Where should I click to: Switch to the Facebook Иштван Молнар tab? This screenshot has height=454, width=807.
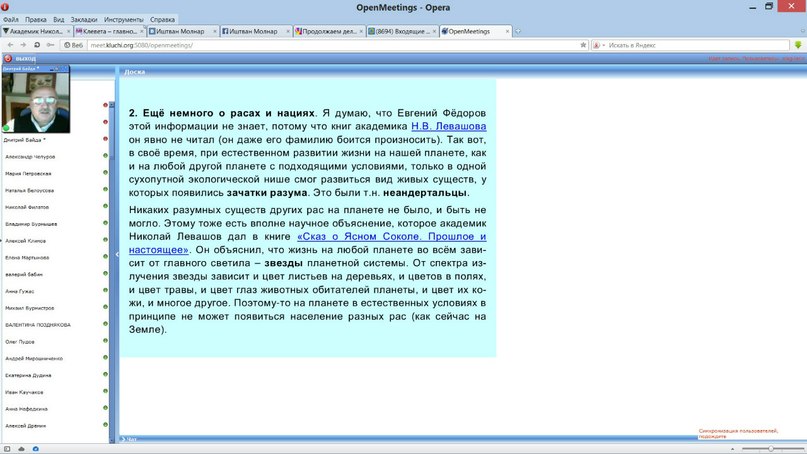pyautogui.click(x=256, y=31)
